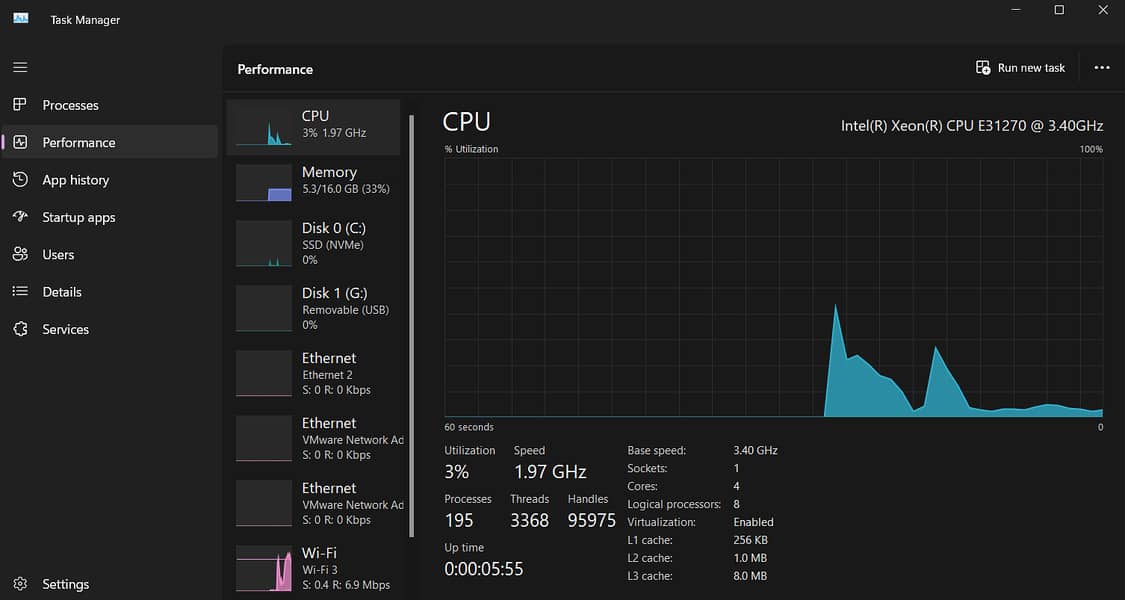The image size is (1125, 600).
Task: Select the Wi-Fi 3 thumbnail graph
Action: point(264,568)
